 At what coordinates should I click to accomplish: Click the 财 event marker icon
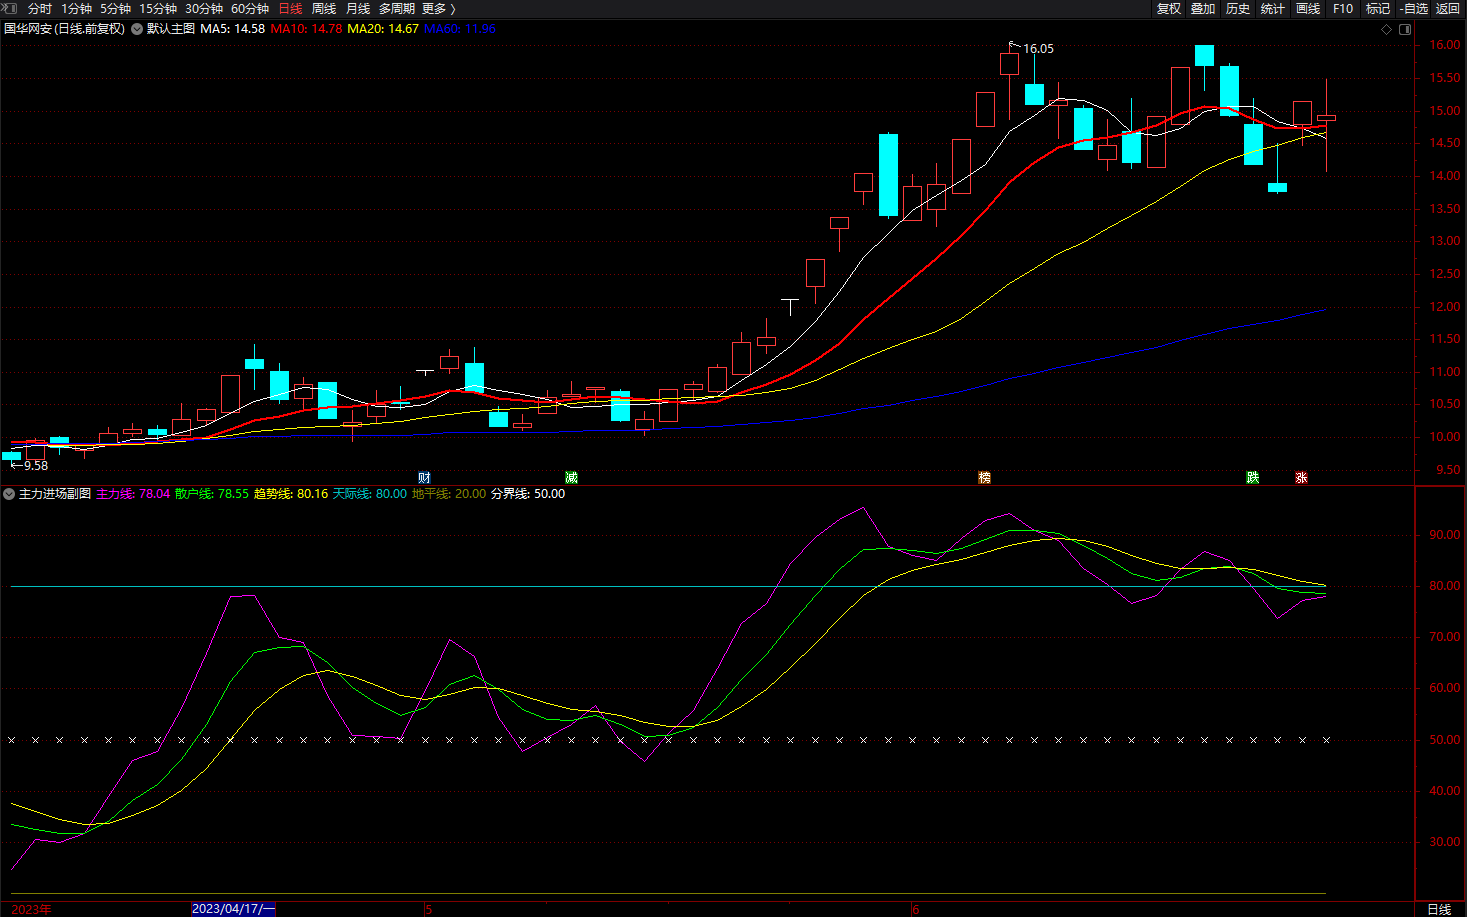424,478
